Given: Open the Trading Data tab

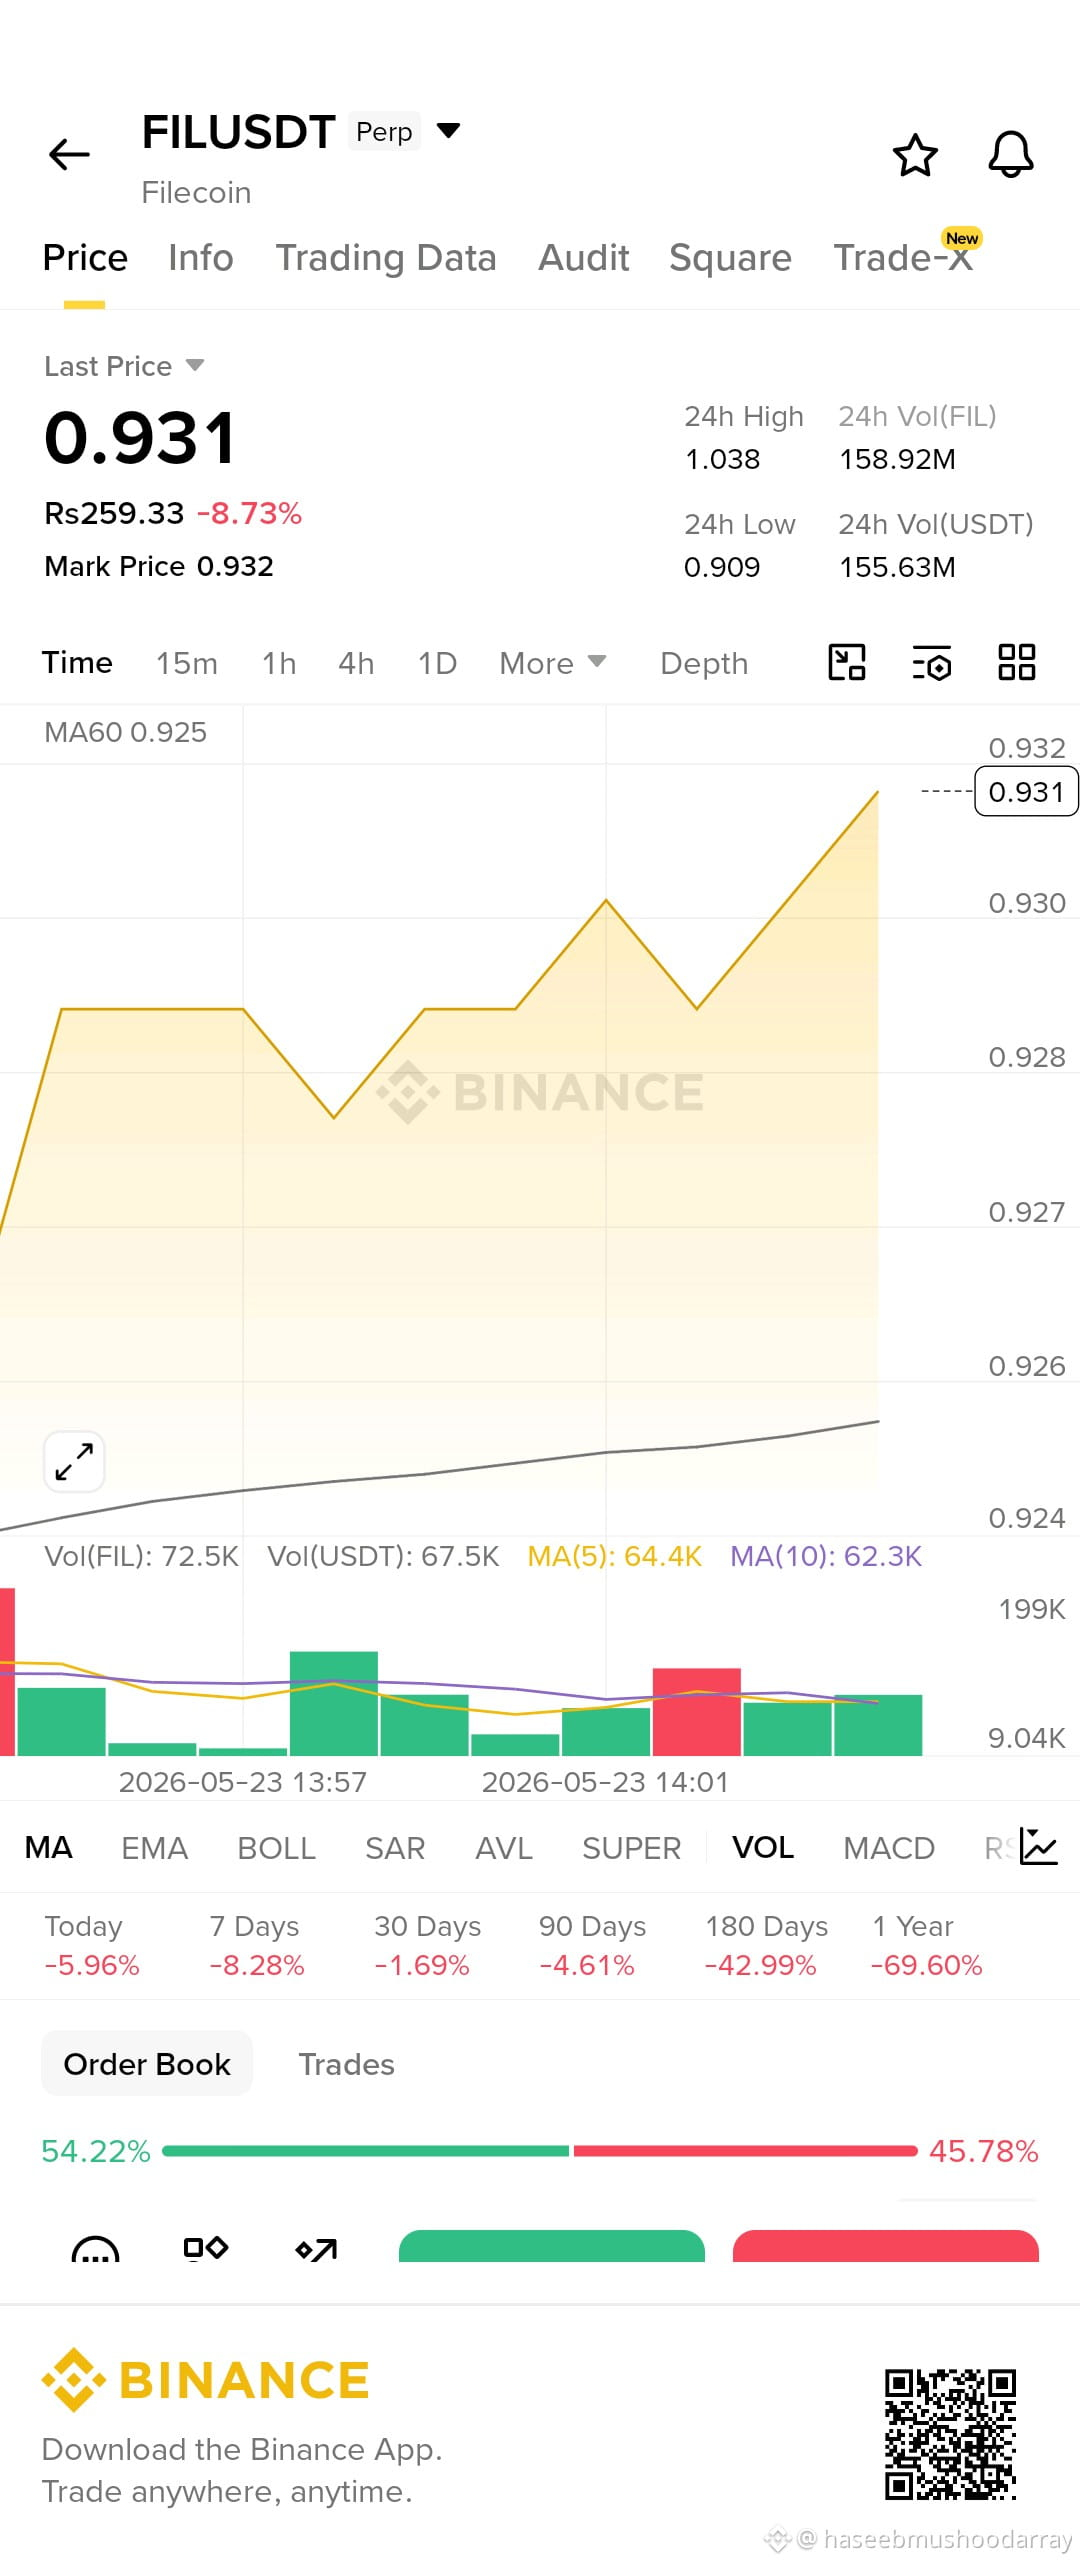Looking at the screenshot, I should pos(386,258).
